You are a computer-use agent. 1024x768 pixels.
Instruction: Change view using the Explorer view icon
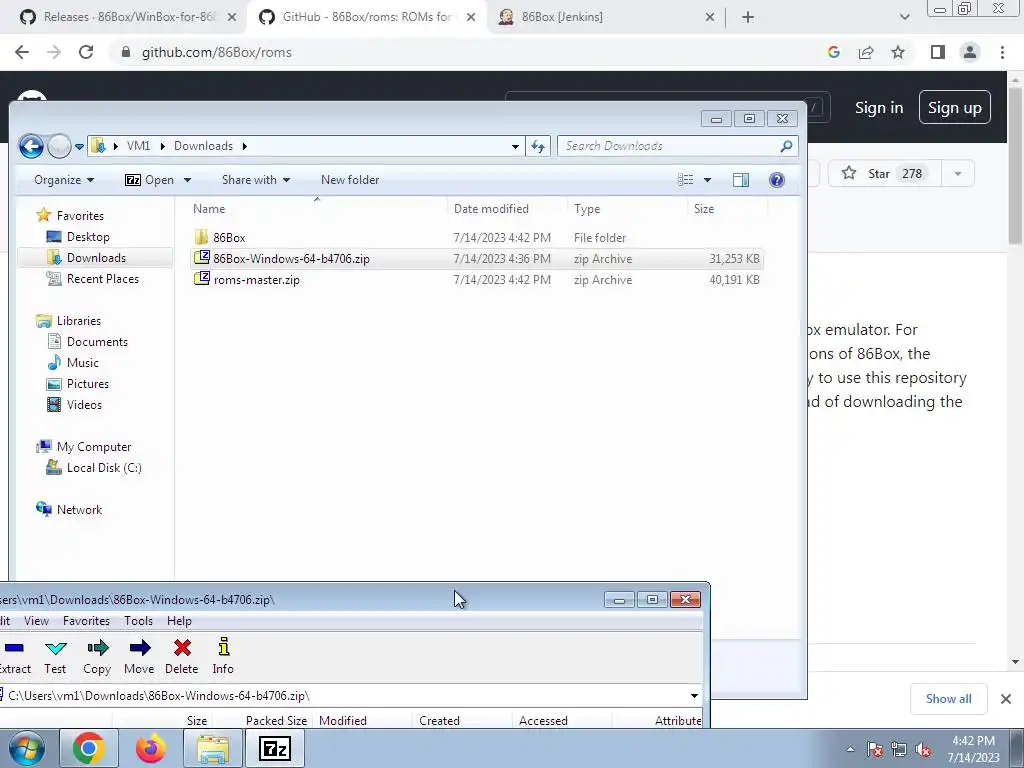click(x=686, y=180)
